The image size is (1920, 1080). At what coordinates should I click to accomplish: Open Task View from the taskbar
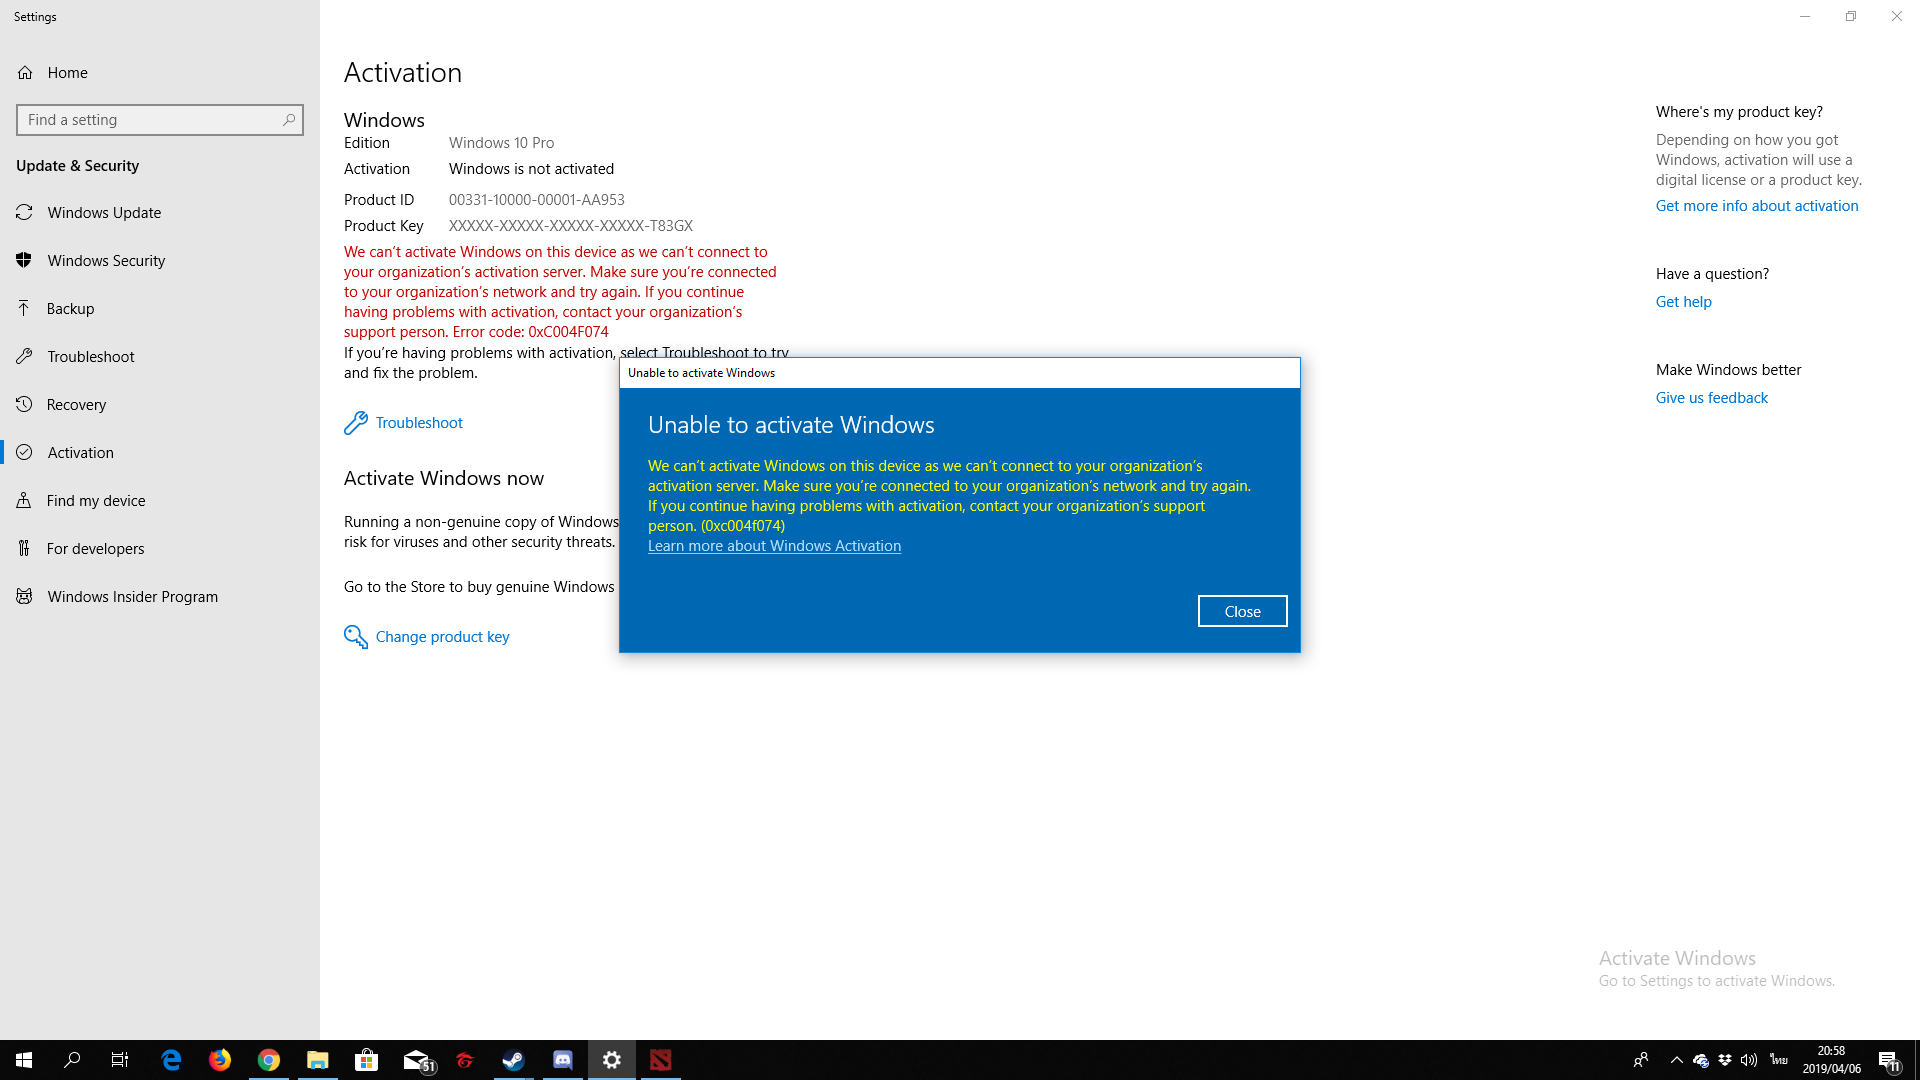(x=120, y=1060)
